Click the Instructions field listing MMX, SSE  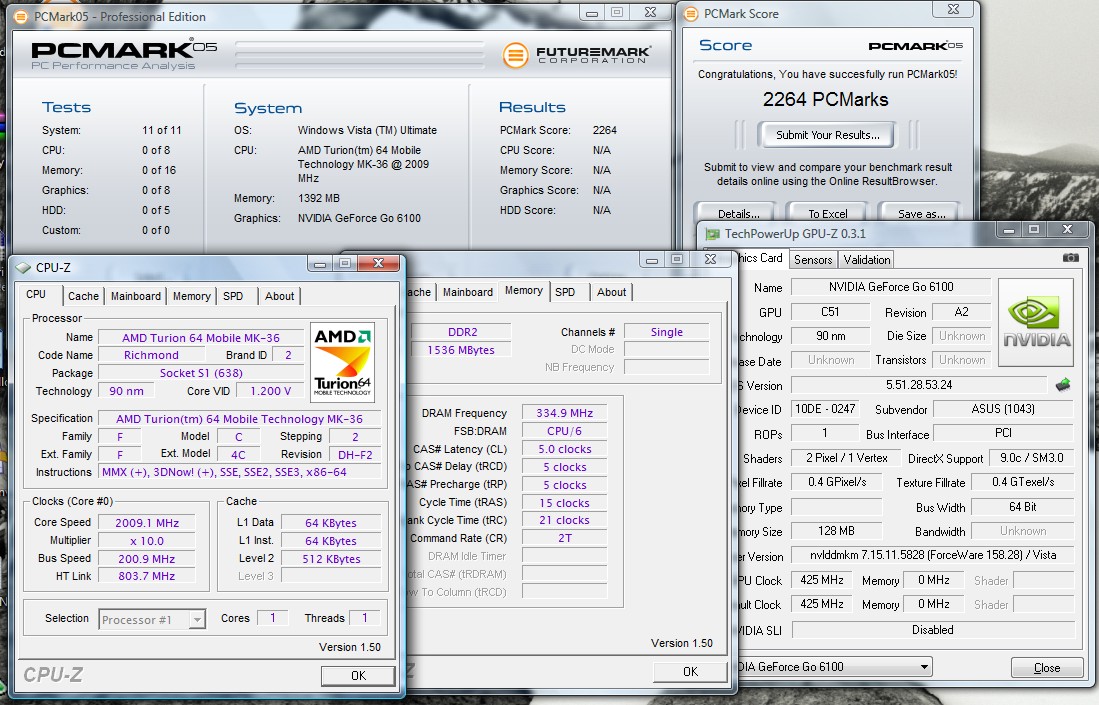click(239, 472)
